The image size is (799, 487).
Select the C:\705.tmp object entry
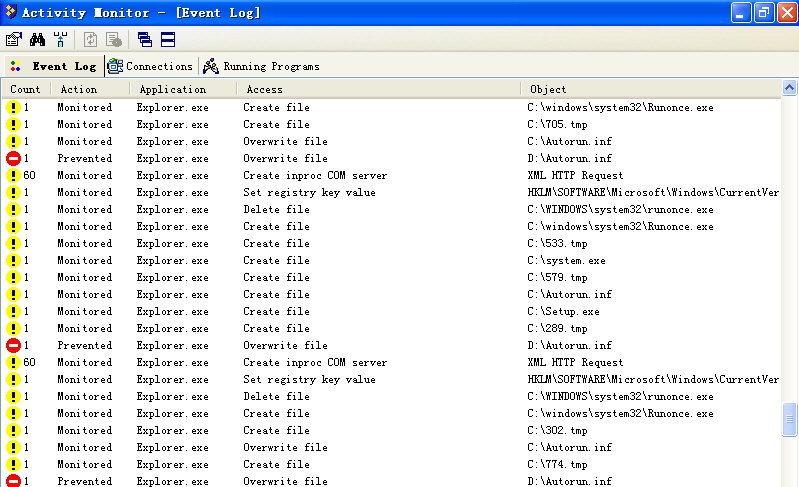tap(557, 124)
